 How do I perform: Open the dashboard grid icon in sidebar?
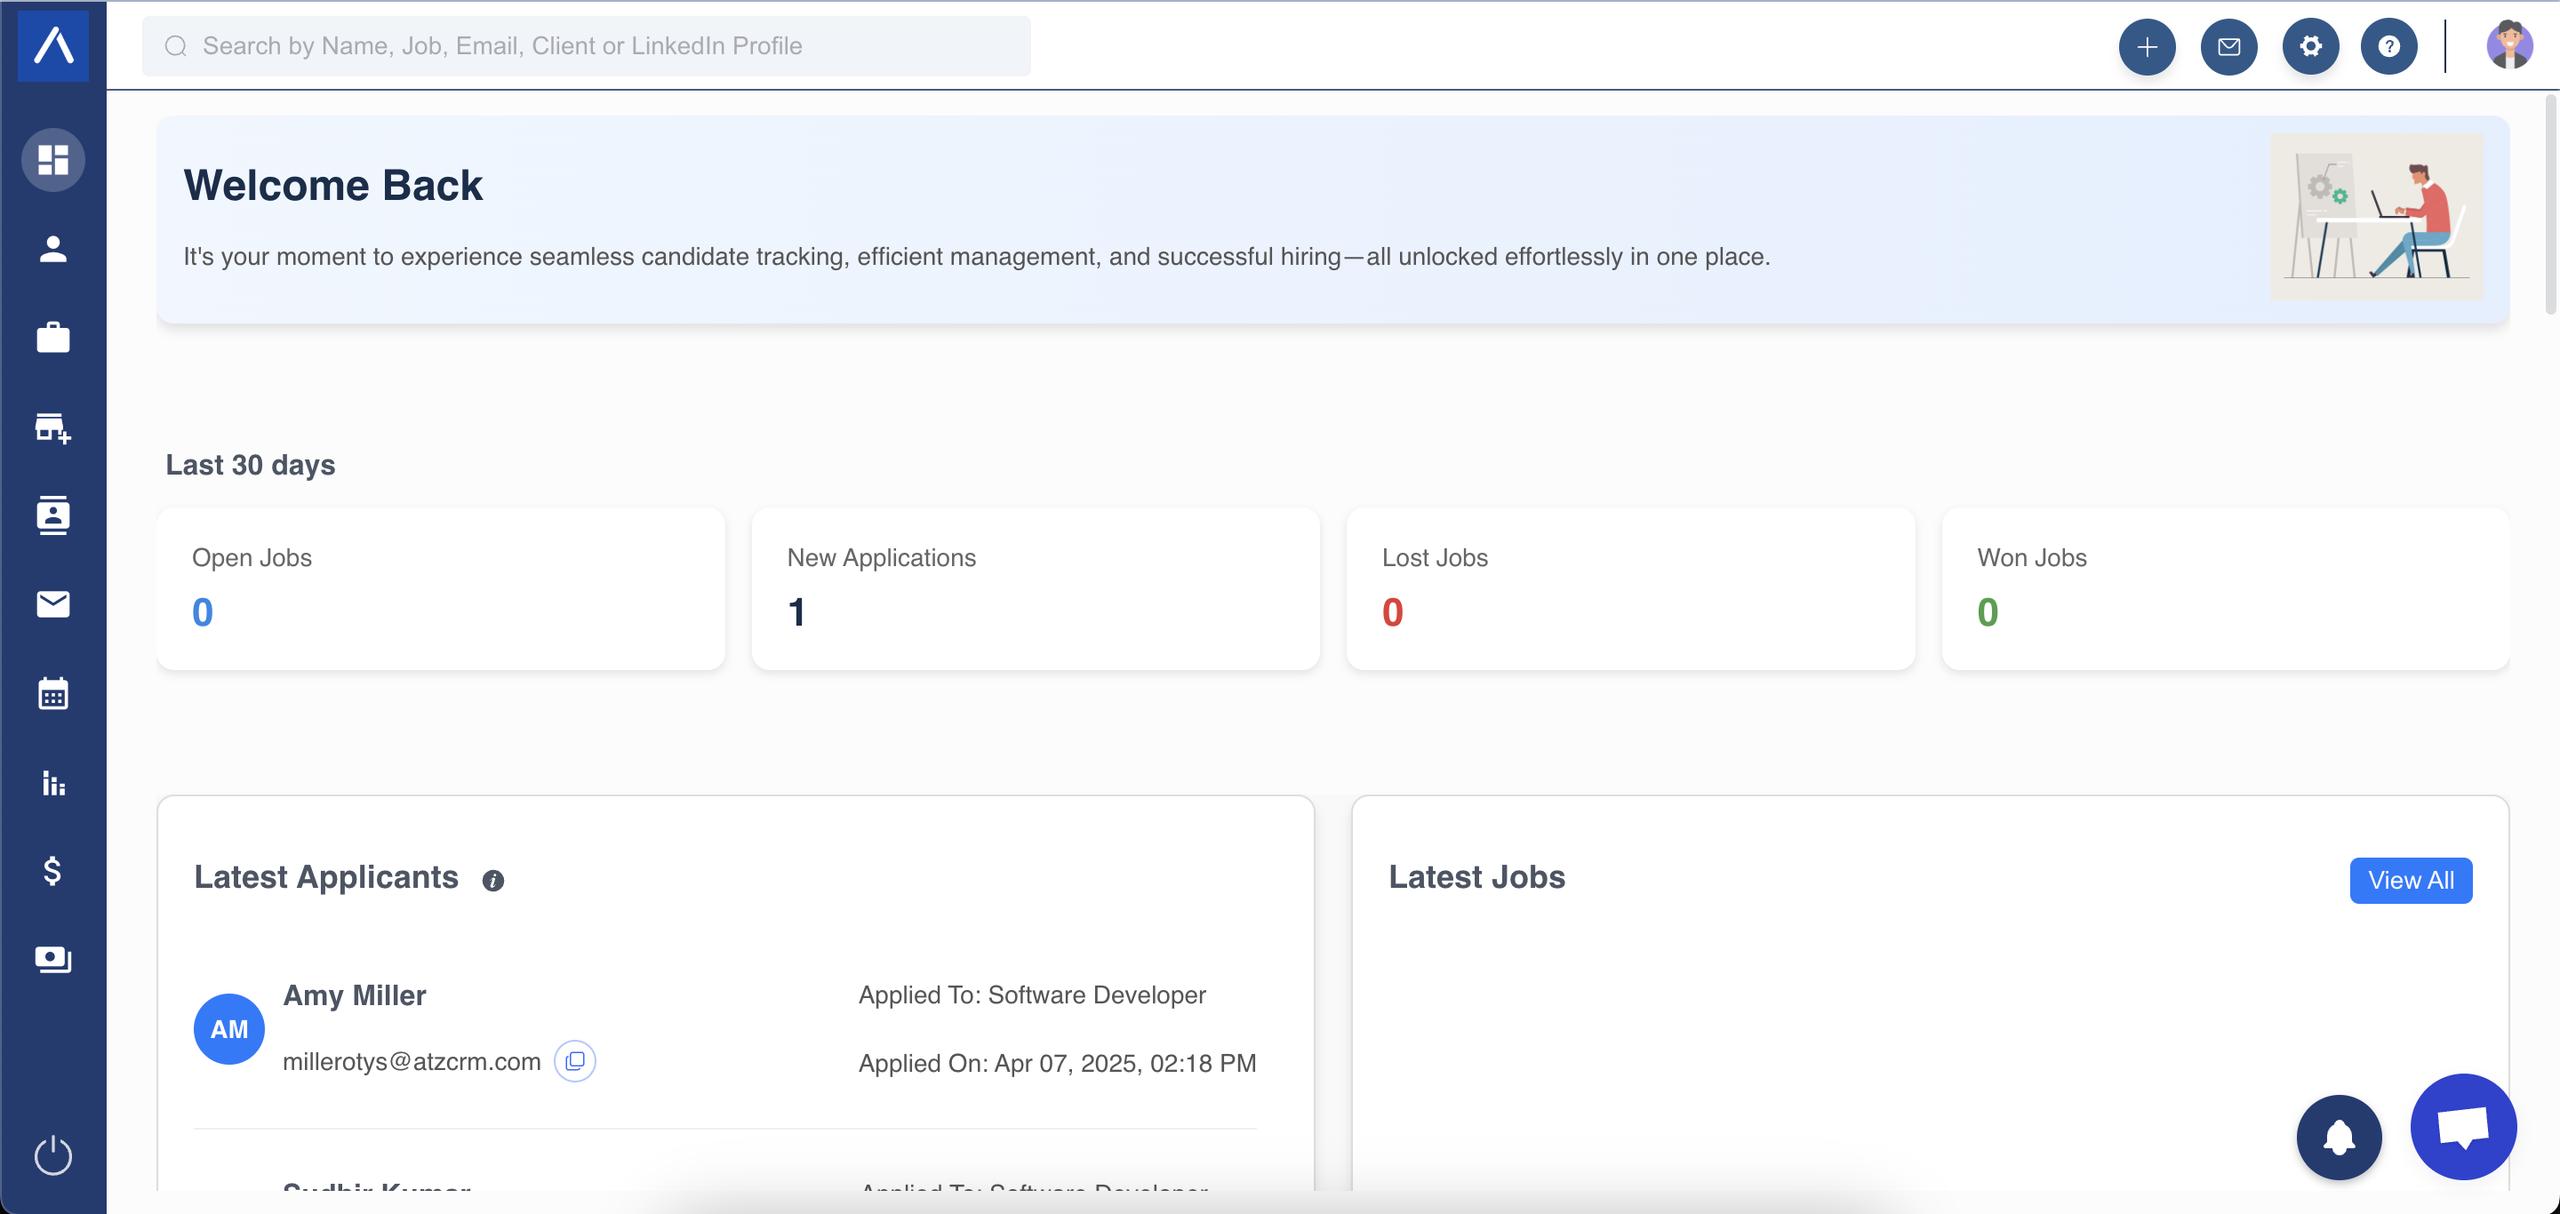tap(53, 160)
